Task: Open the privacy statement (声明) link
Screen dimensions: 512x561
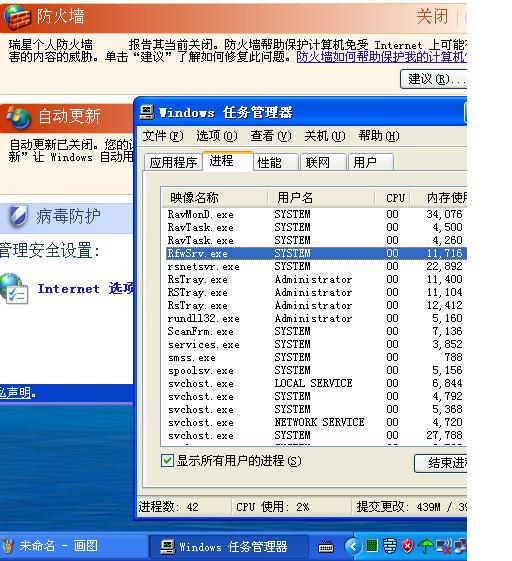Action: pos(15,392)
